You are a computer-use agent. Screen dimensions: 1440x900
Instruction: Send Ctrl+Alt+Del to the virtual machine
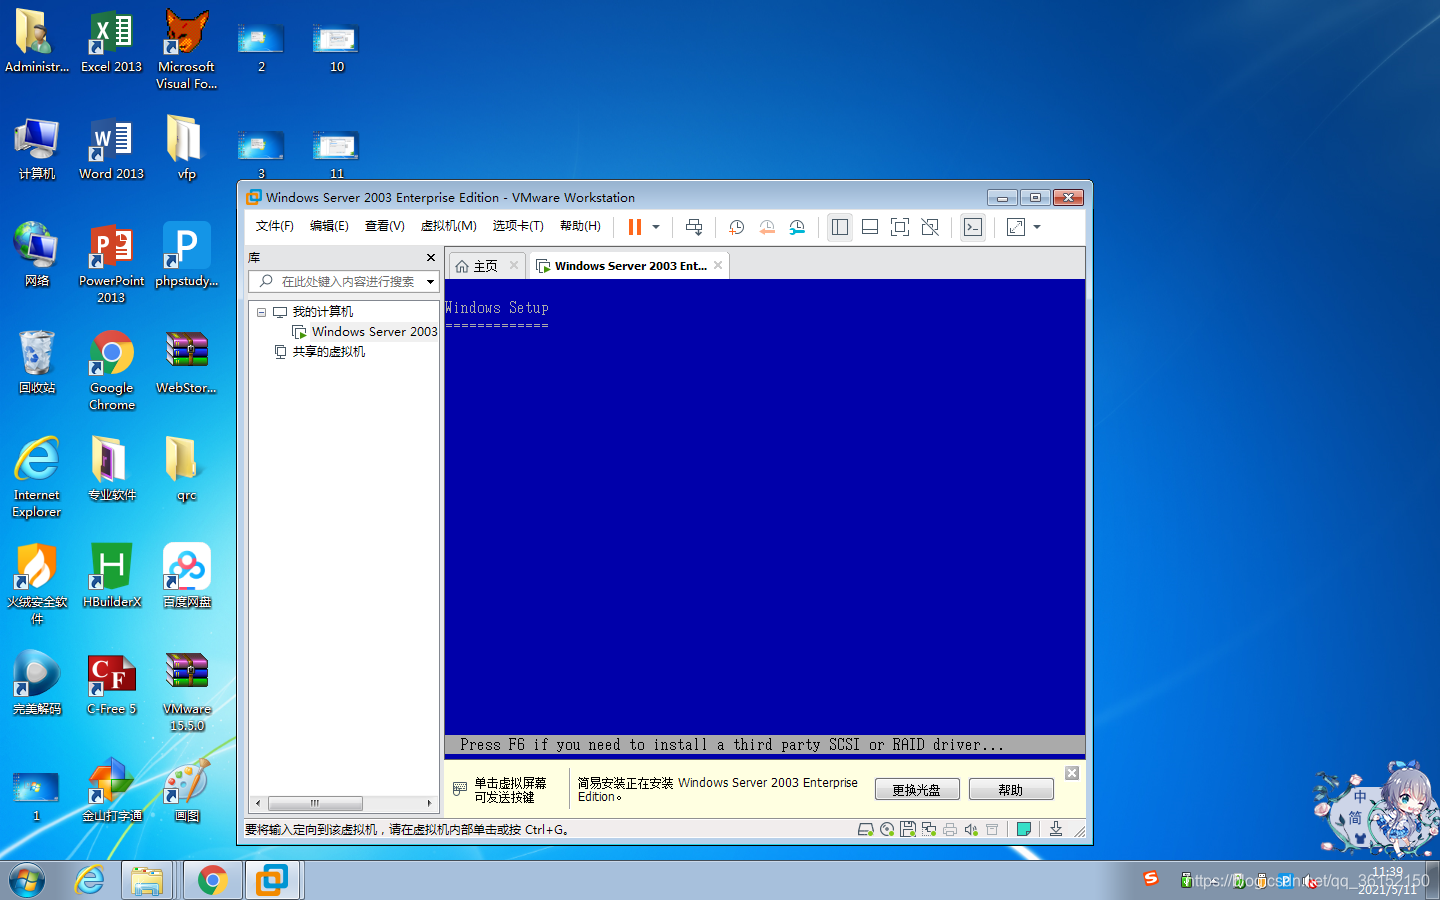click(694, 227)
